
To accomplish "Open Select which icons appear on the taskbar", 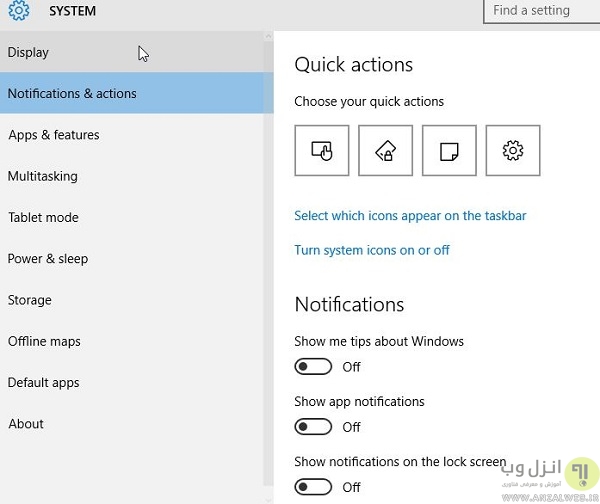I will pos(410,216).
